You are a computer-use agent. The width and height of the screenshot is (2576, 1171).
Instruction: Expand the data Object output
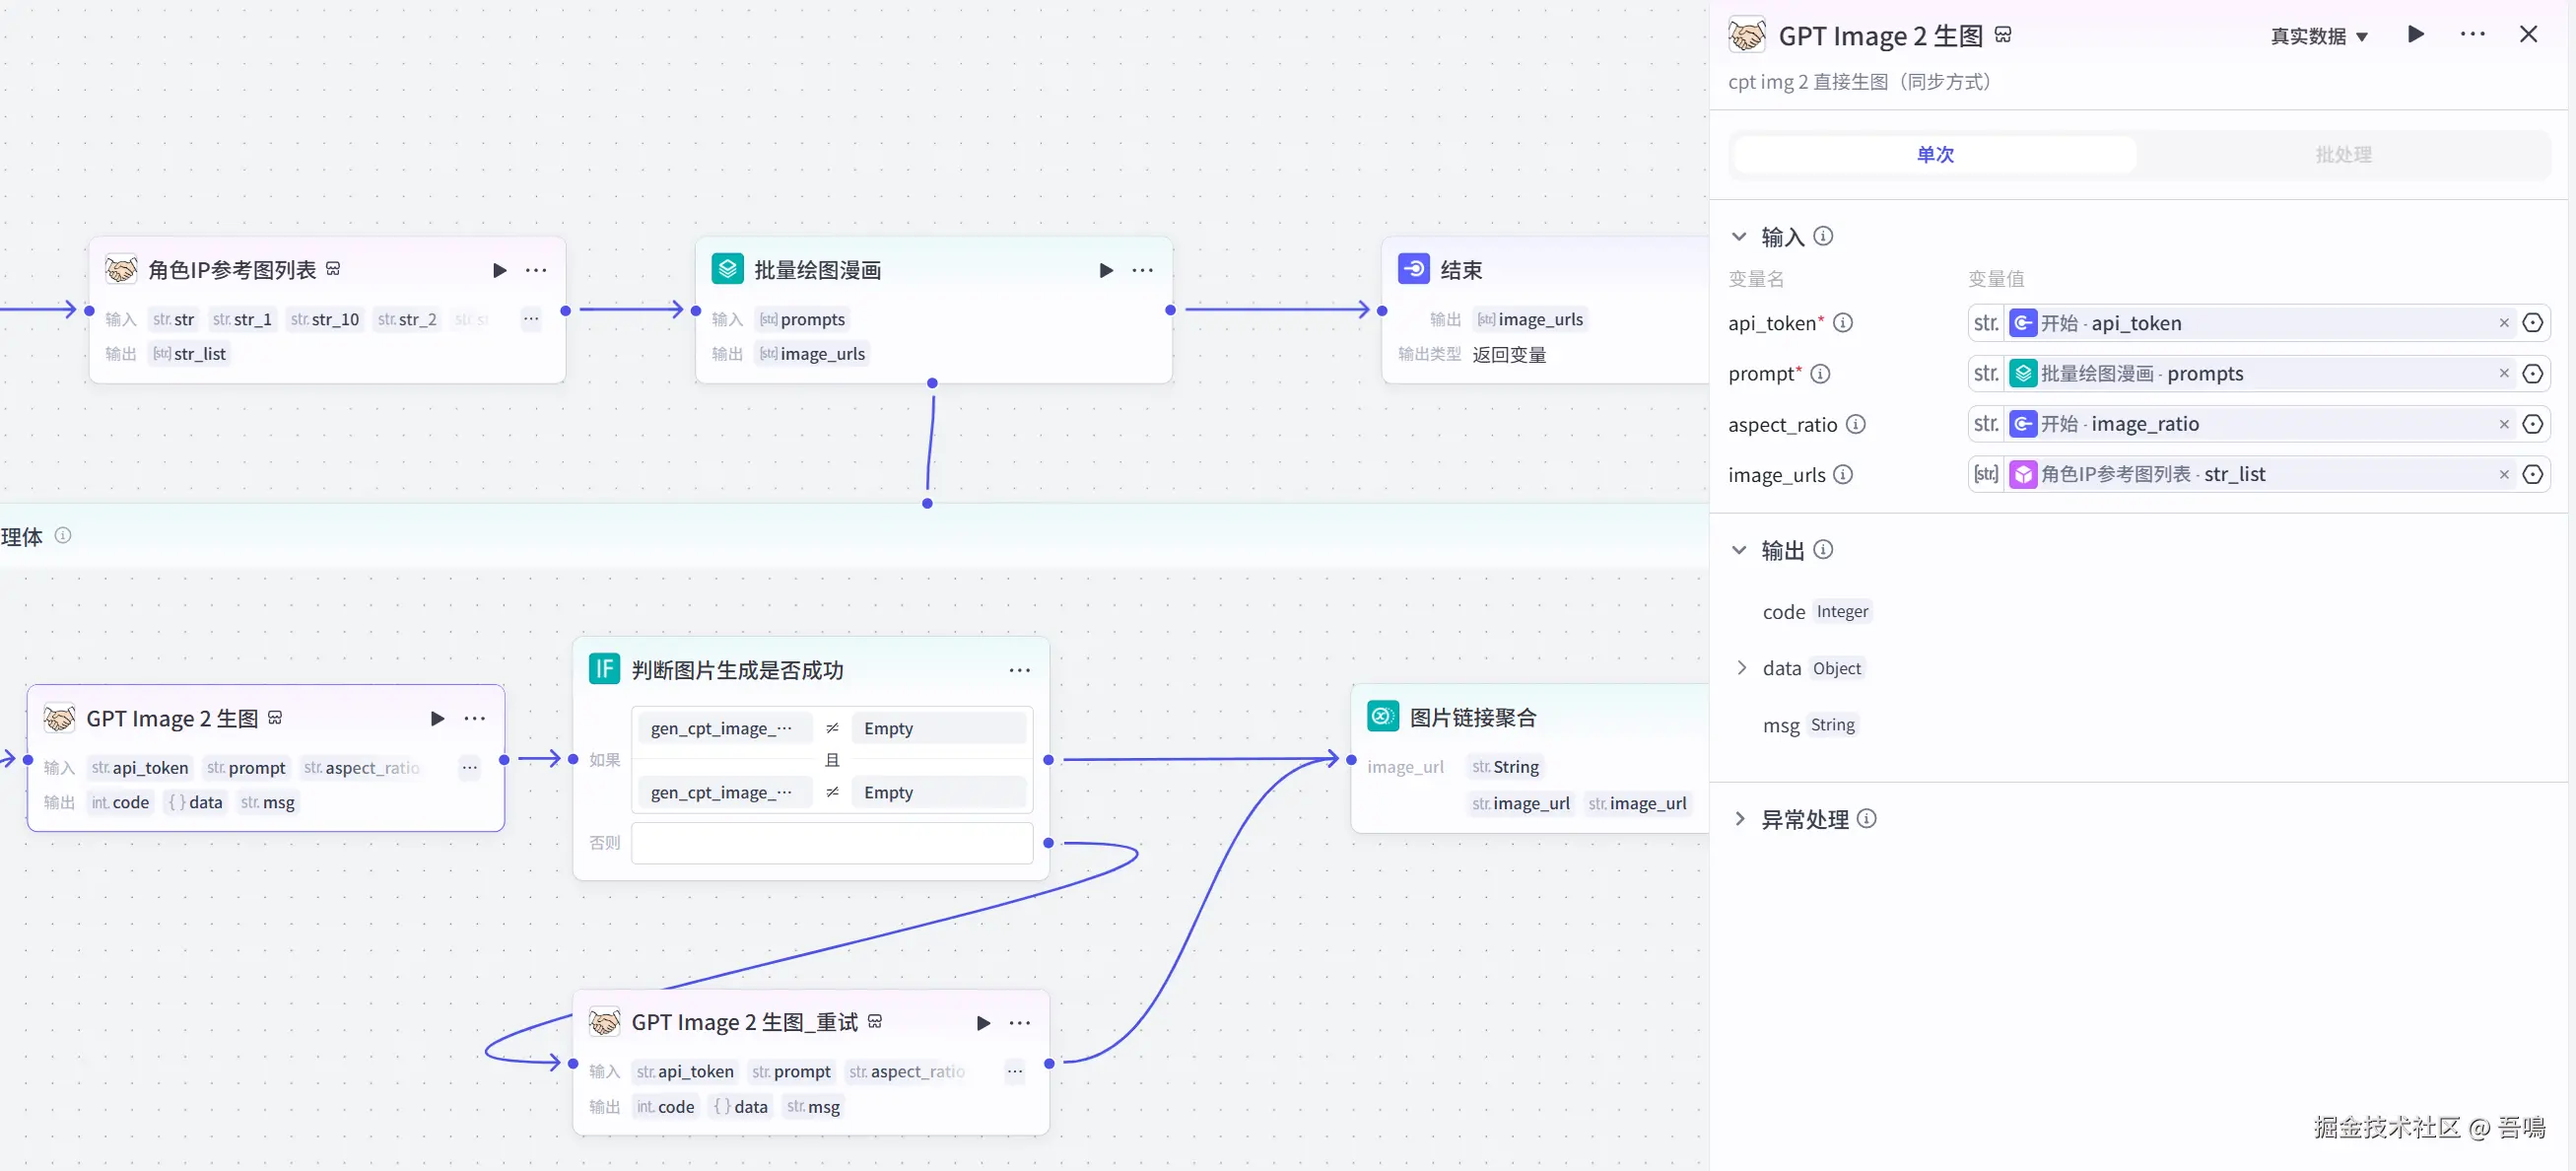pos(1741,668)
